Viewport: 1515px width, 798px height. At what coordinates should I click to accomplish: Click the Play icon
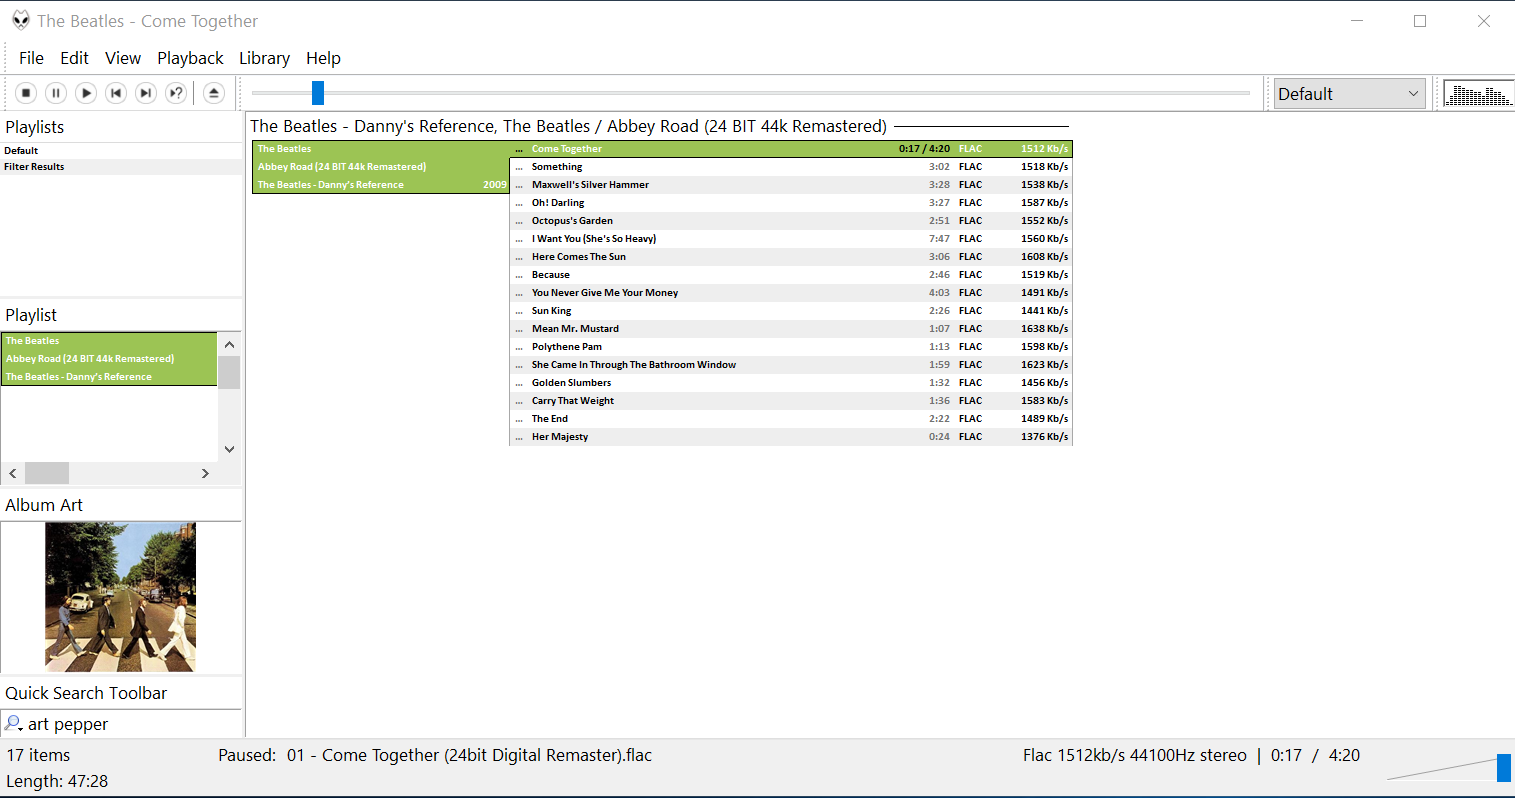pos(86,92)
